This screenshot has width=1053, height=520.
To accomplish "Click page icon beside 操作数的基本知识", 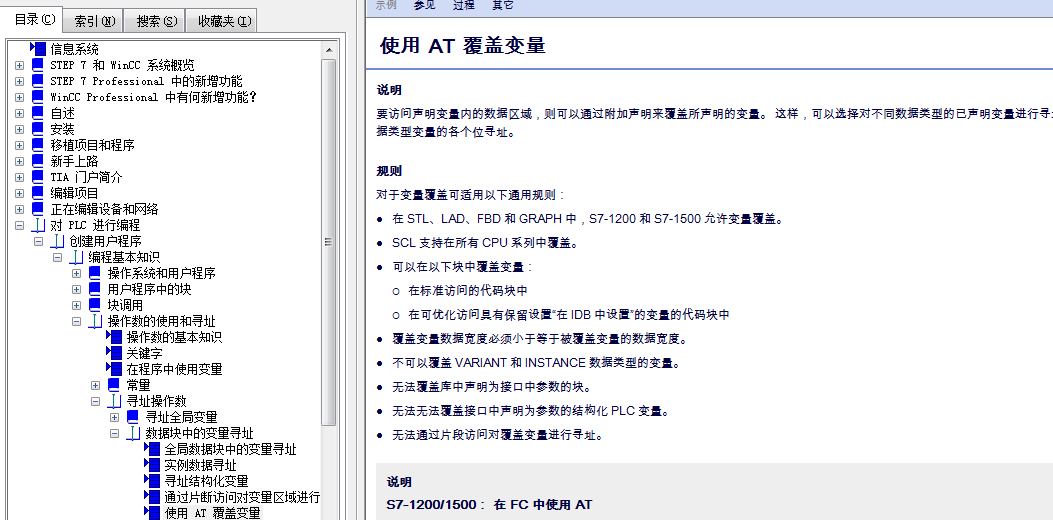I will (114, 337).
